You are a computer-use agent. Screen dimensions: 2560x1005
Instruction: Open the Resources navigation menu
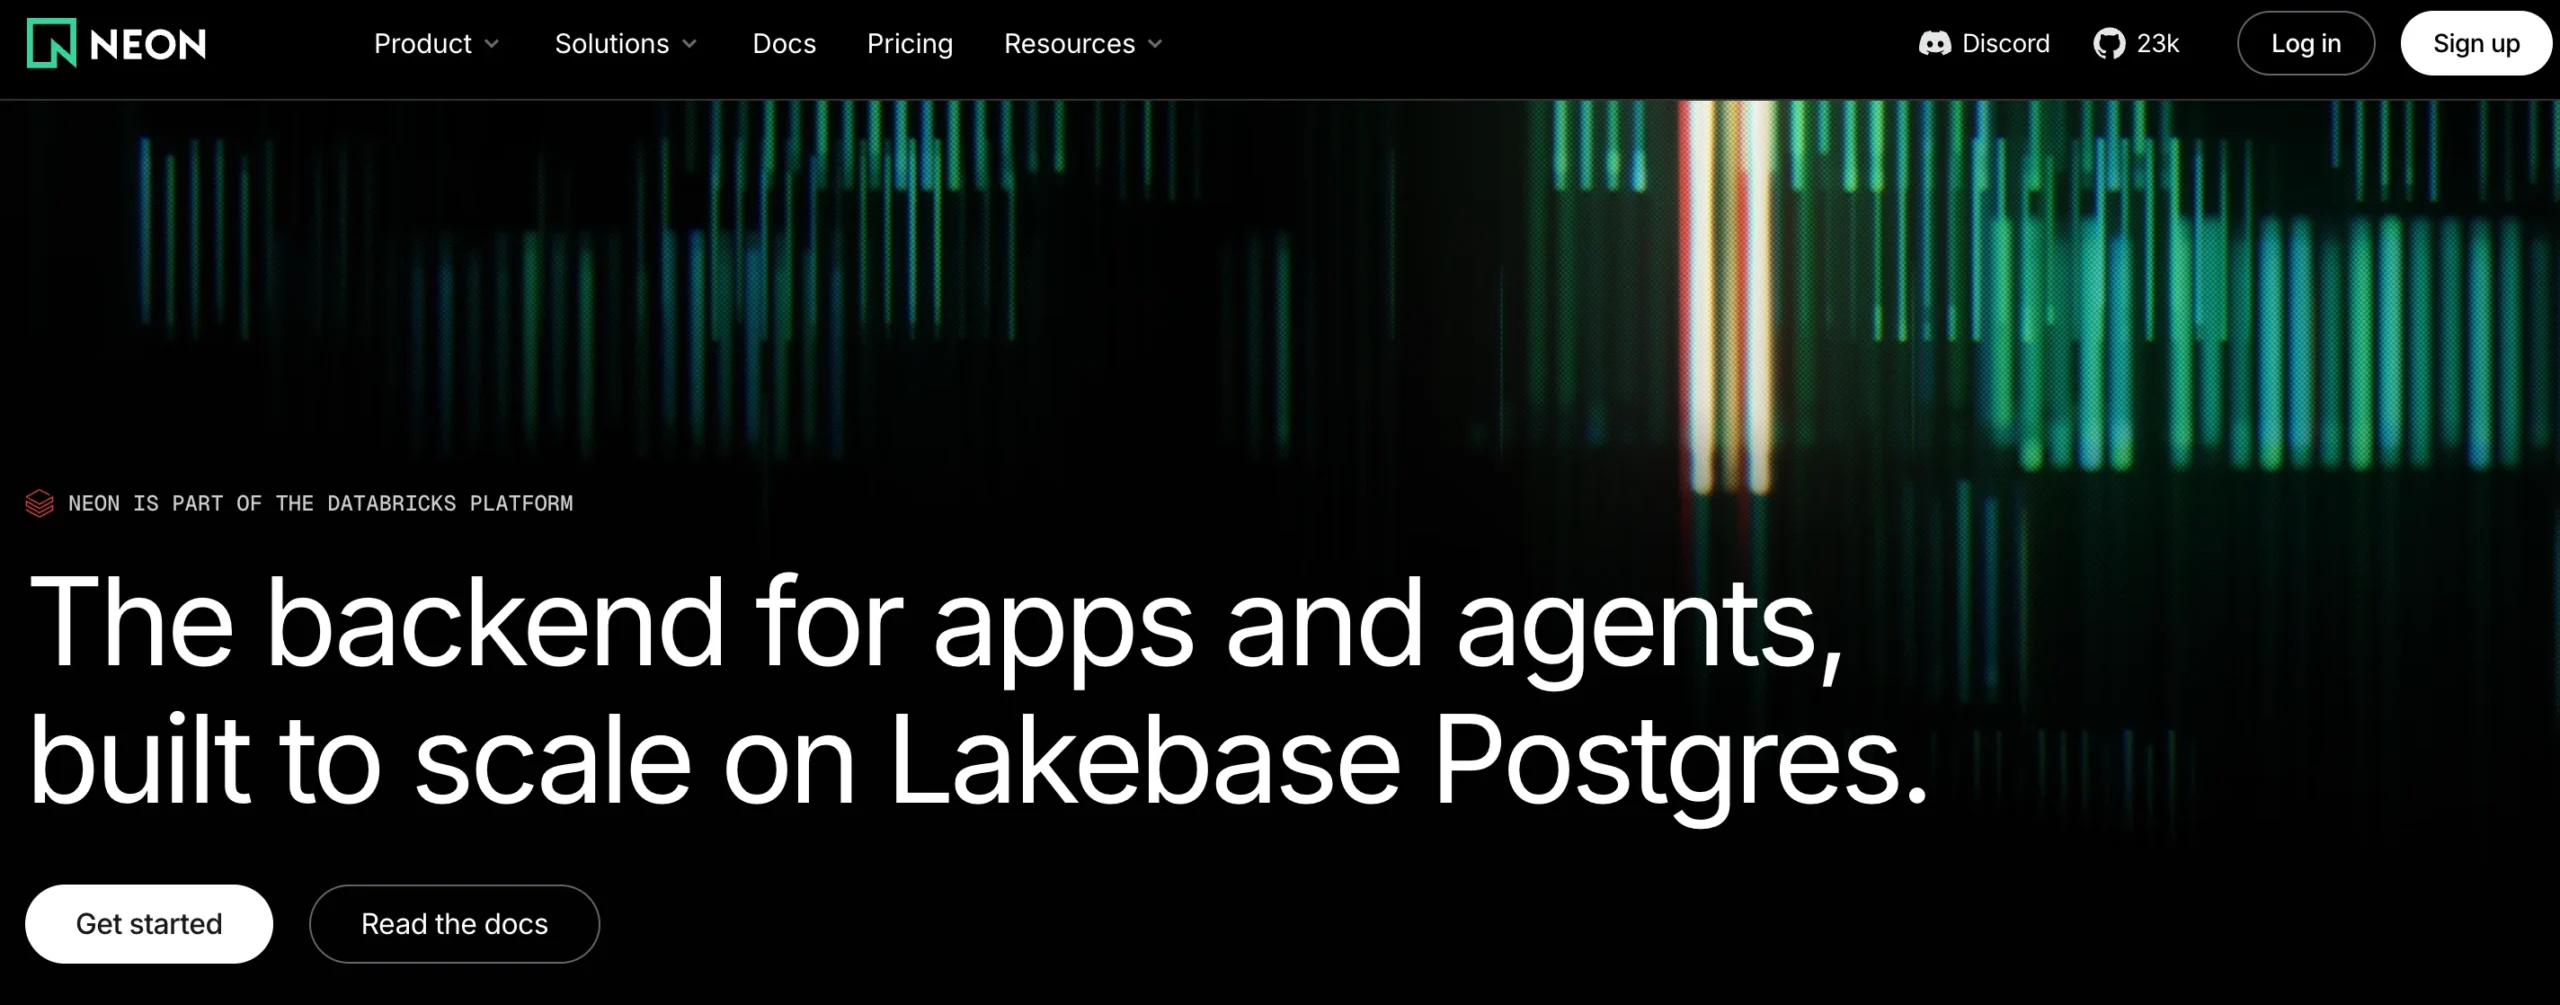tap(1084, 44)
